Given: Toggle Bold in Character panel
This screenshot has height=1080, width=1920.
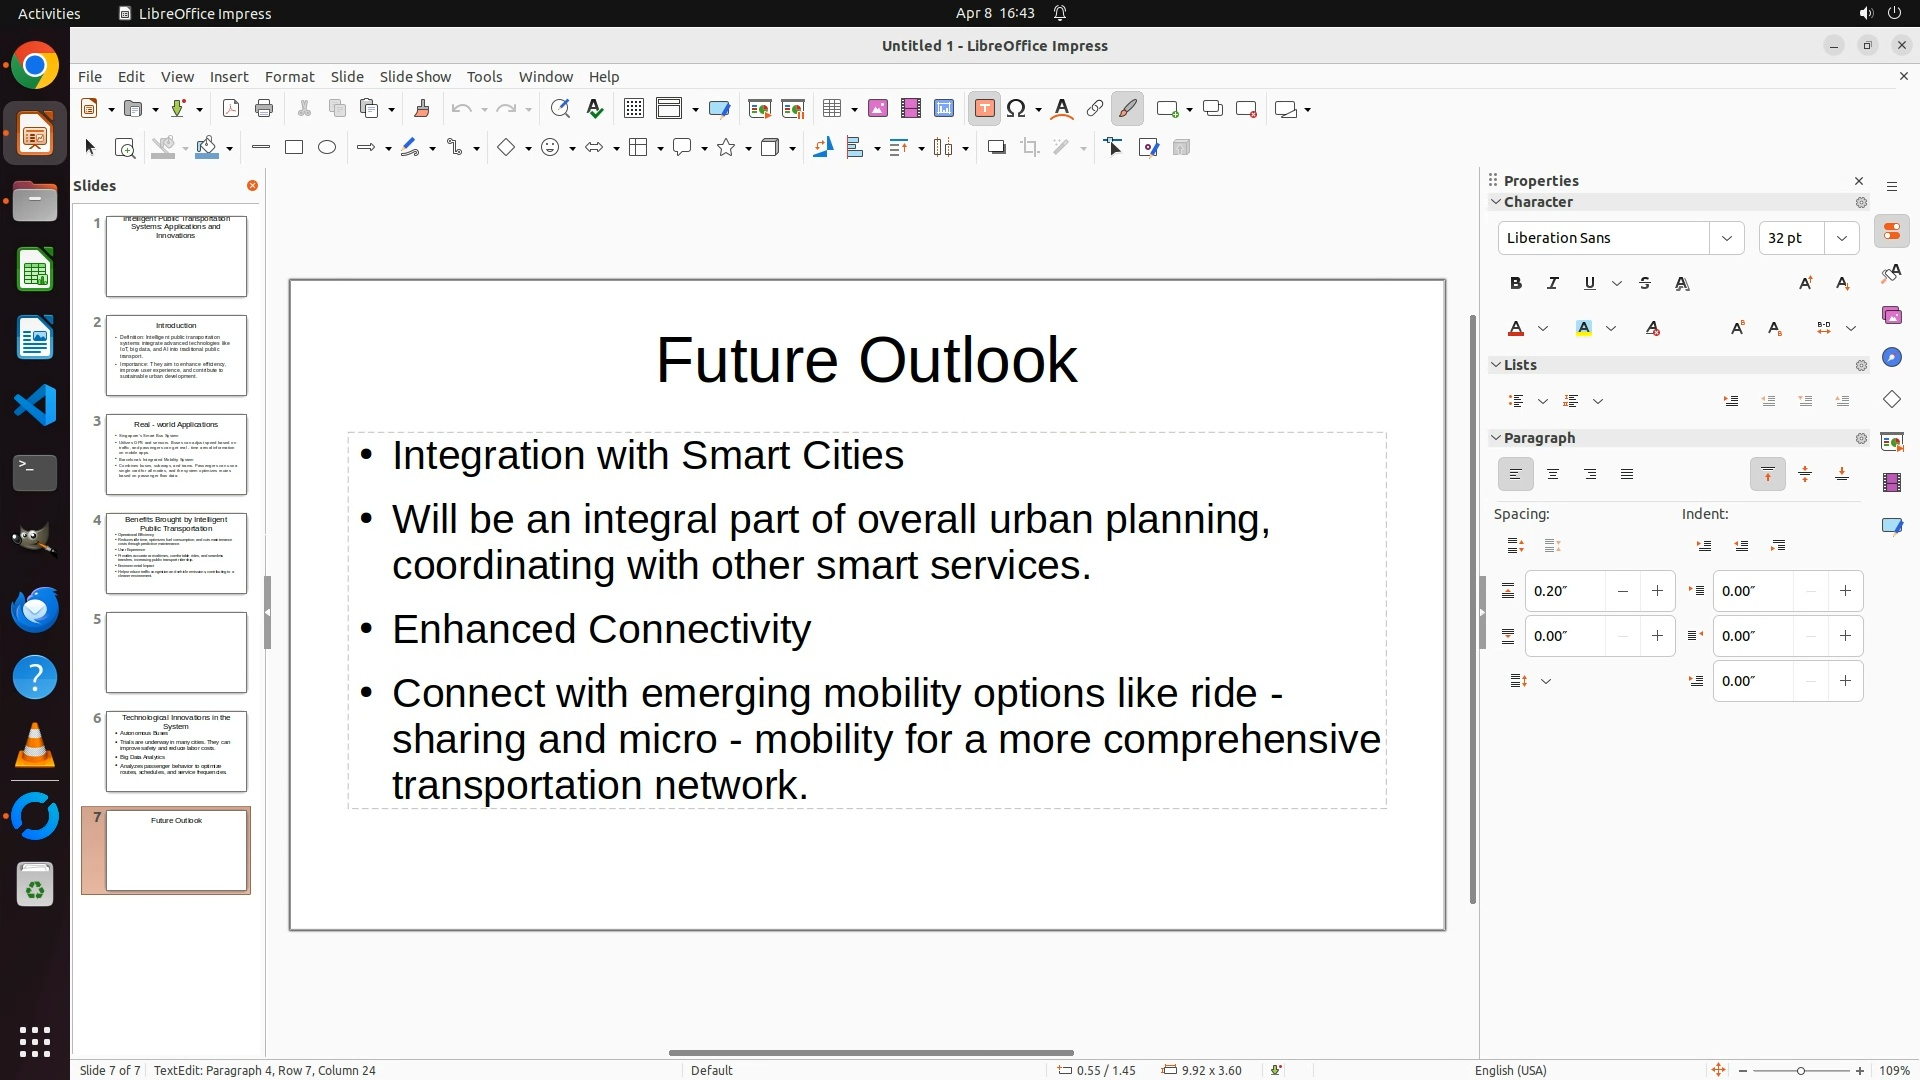Looking at the screenshot, I should click(x=1516, y=283).
